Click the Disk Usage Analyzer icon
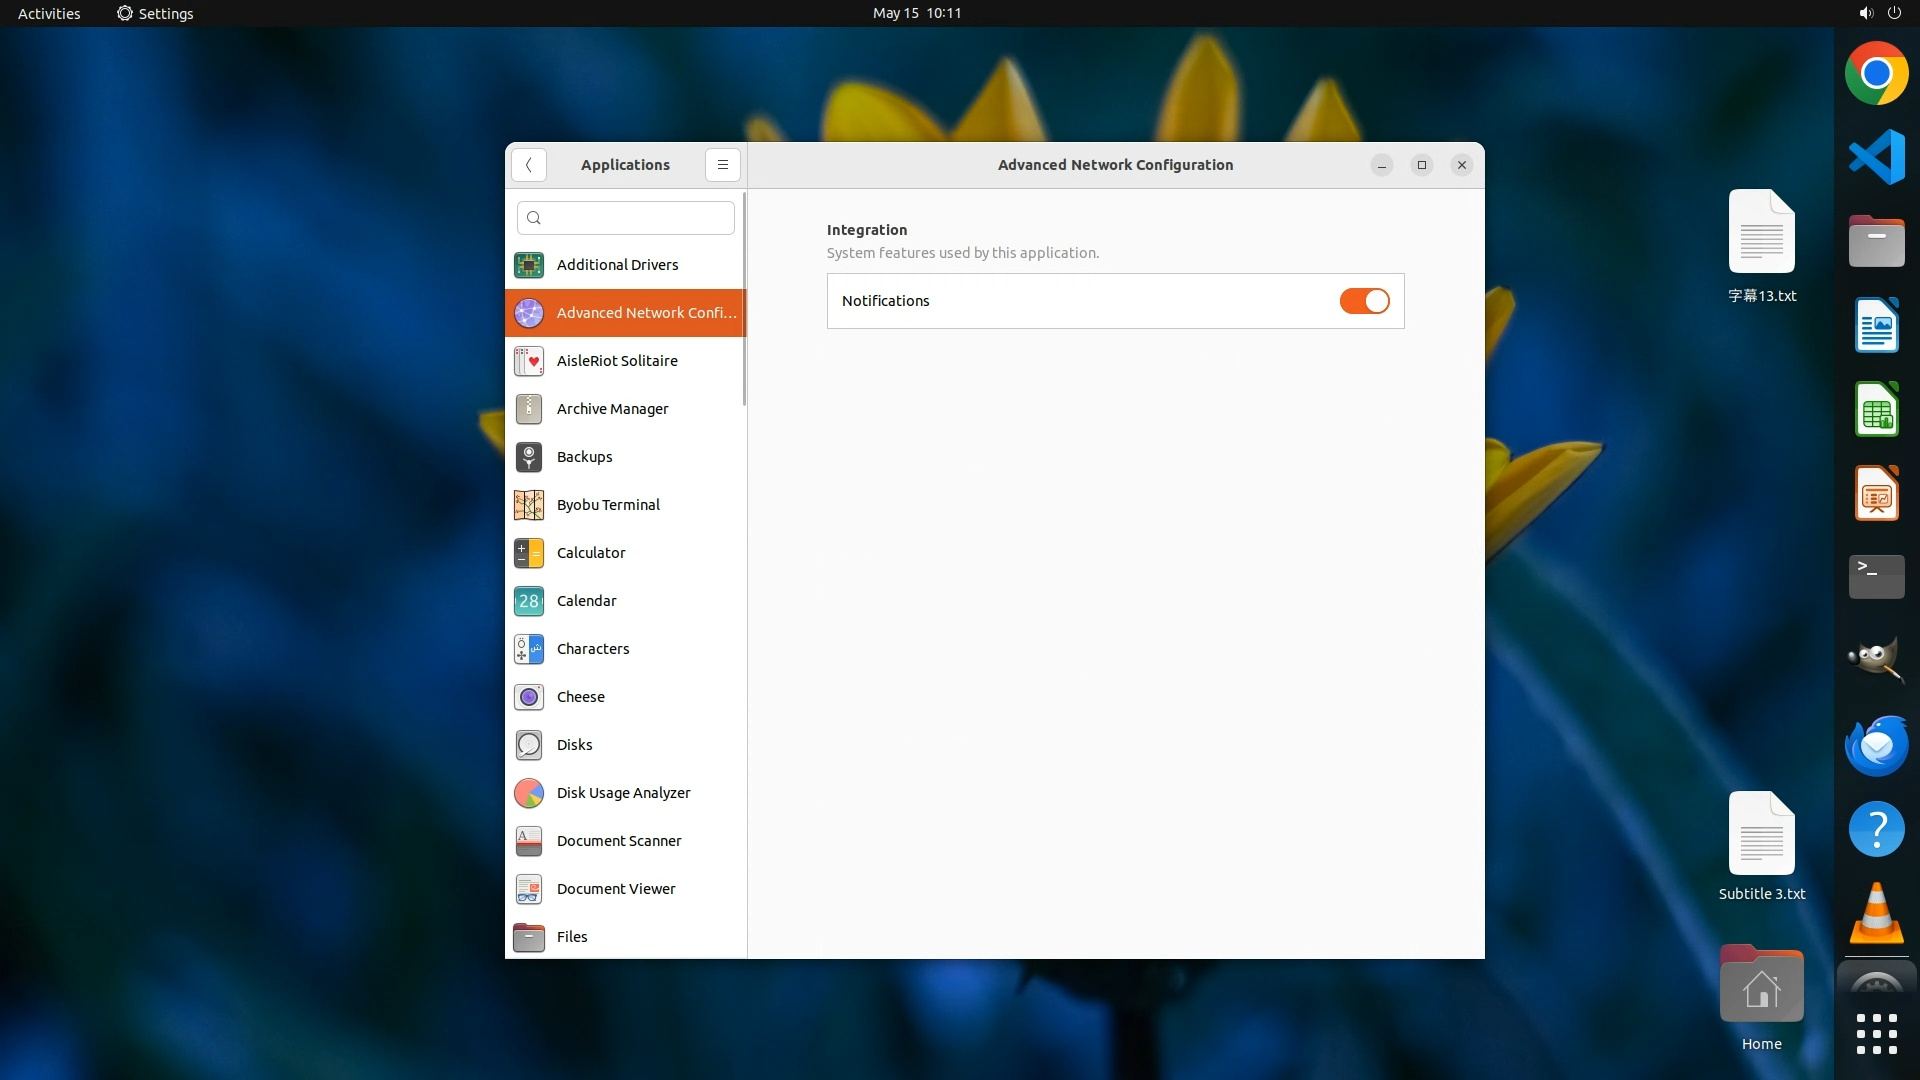Image resolution: width=1920 pixels, height=1080 pixels. pyautogui.click(x=528, y=793)
